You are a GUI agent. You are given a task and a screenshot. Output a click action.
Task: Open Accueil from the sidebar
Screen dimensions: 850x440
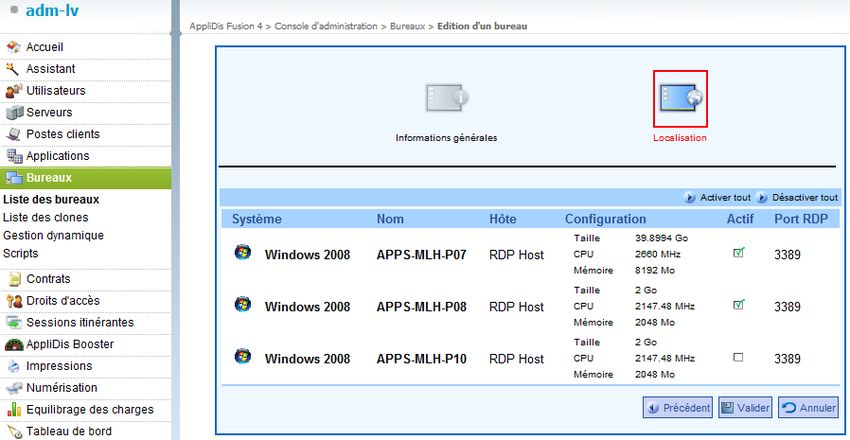click(44, 48)
